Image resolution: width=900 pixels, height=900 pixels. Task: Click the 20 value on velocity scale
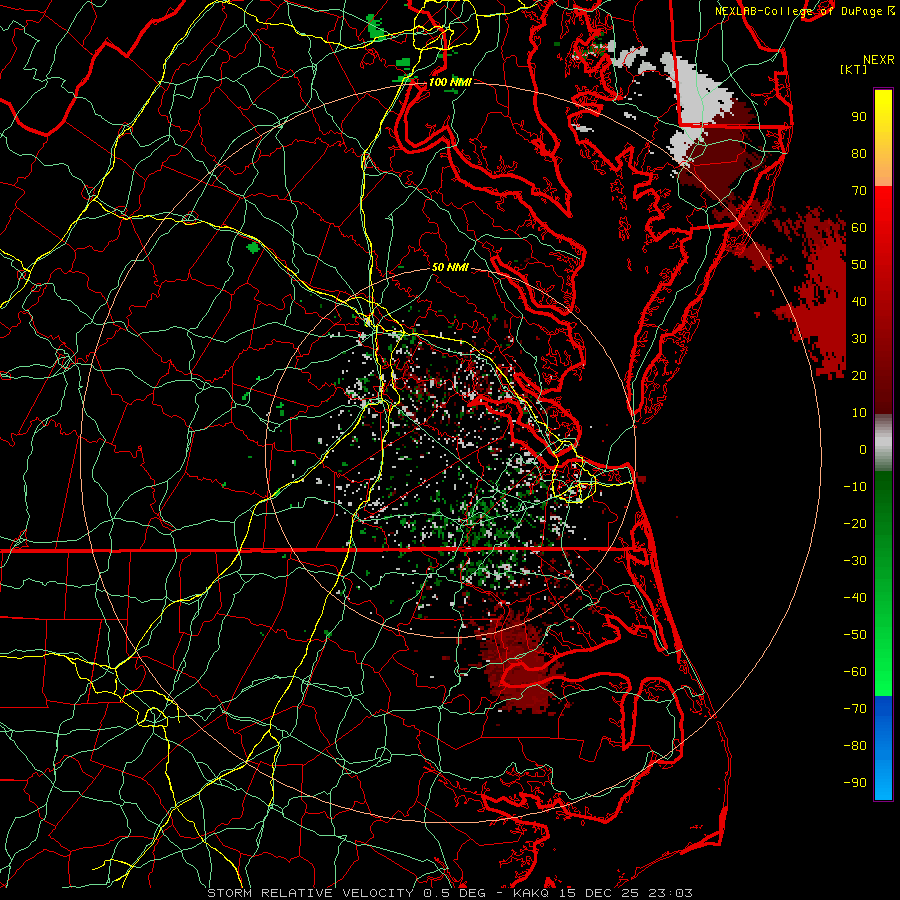tap(859, 375)
